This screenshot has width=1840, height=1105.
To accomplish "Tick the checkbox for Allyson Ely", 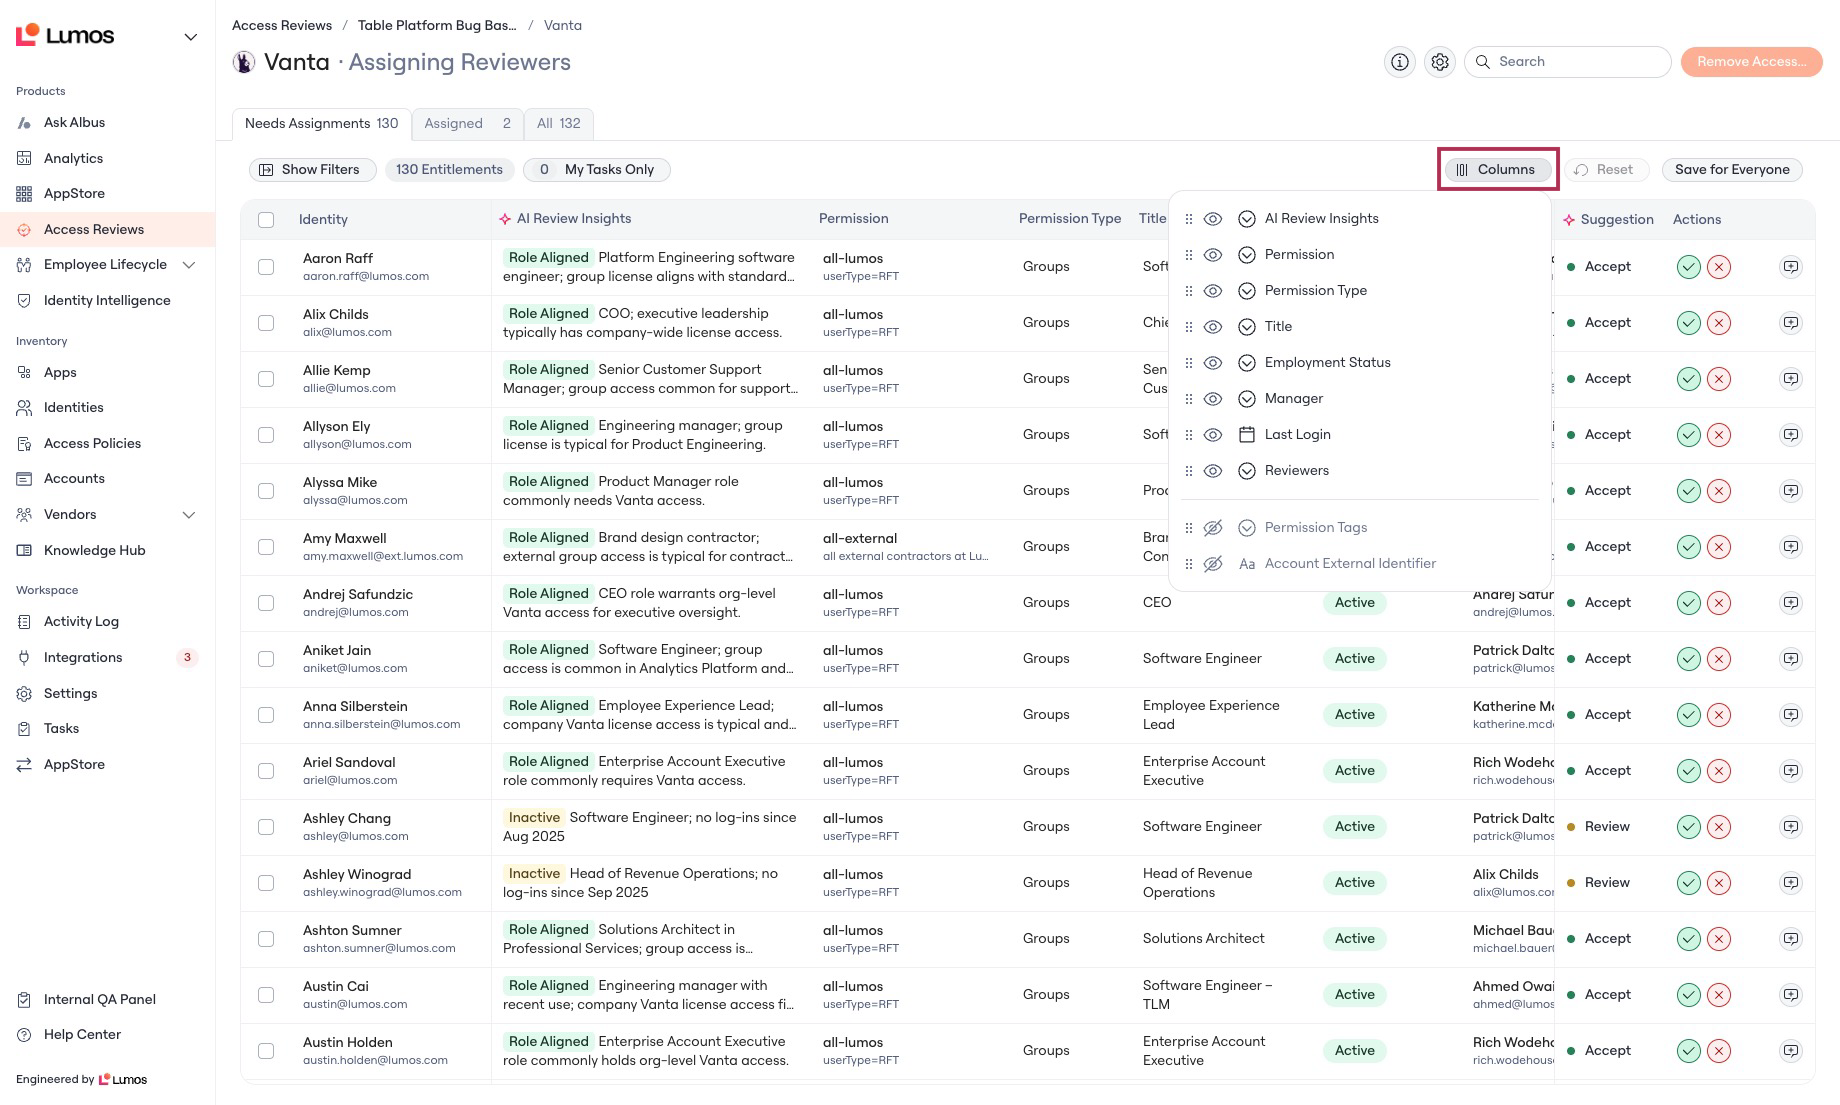I will click(266, 435).
